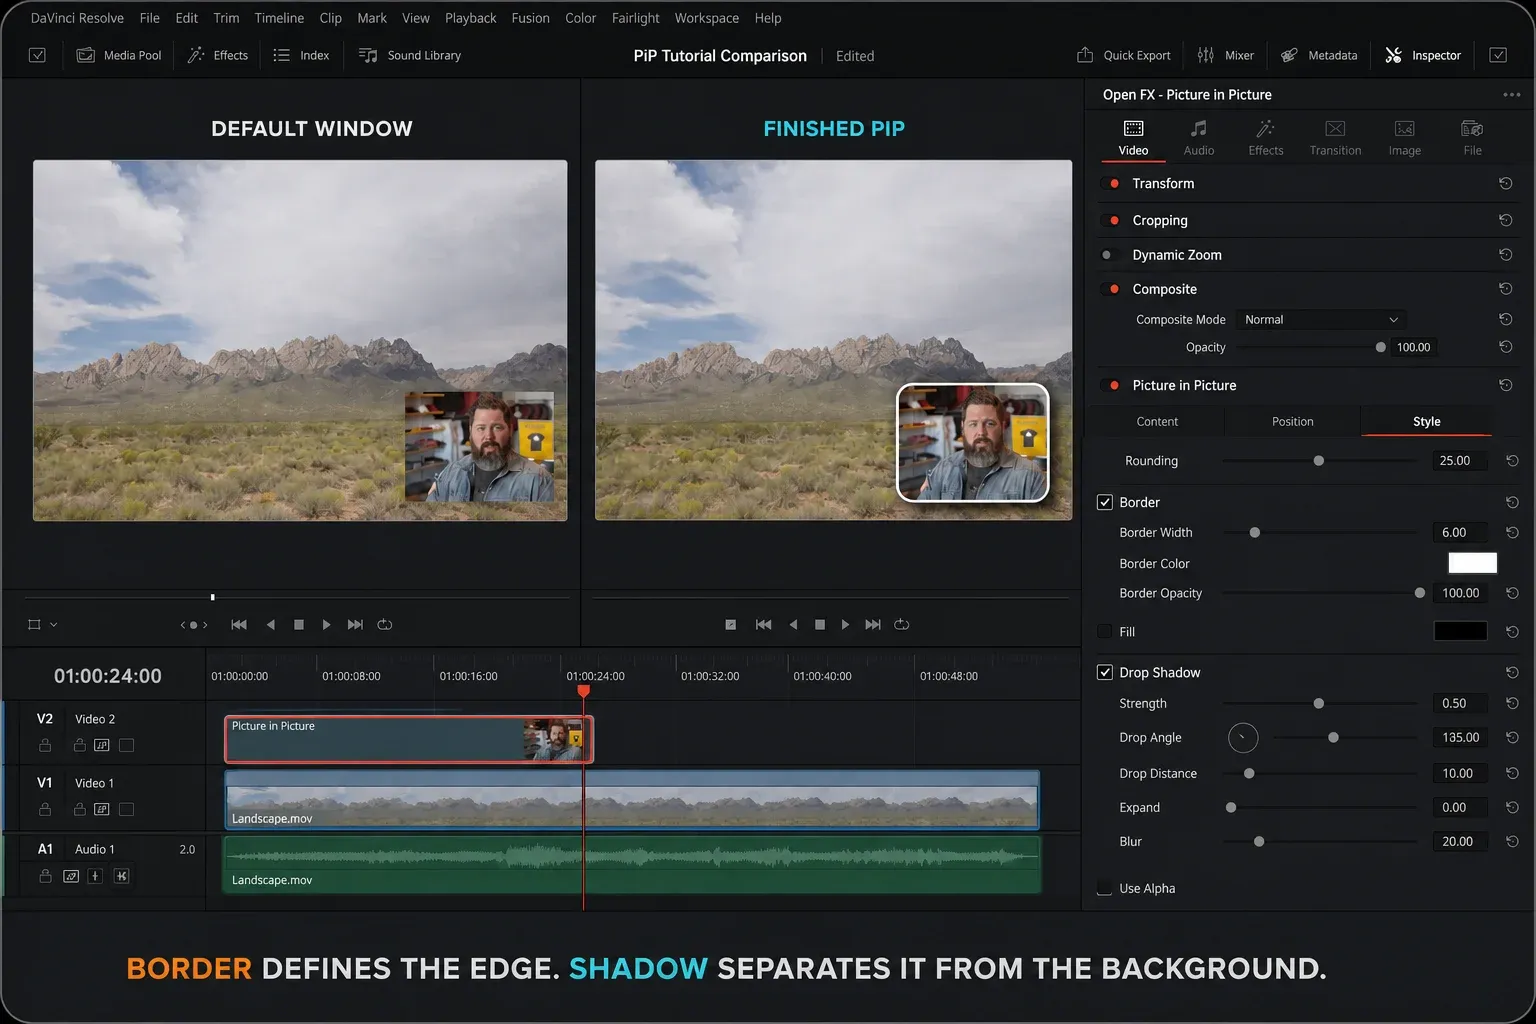Lock the Video 2 track

45,745
